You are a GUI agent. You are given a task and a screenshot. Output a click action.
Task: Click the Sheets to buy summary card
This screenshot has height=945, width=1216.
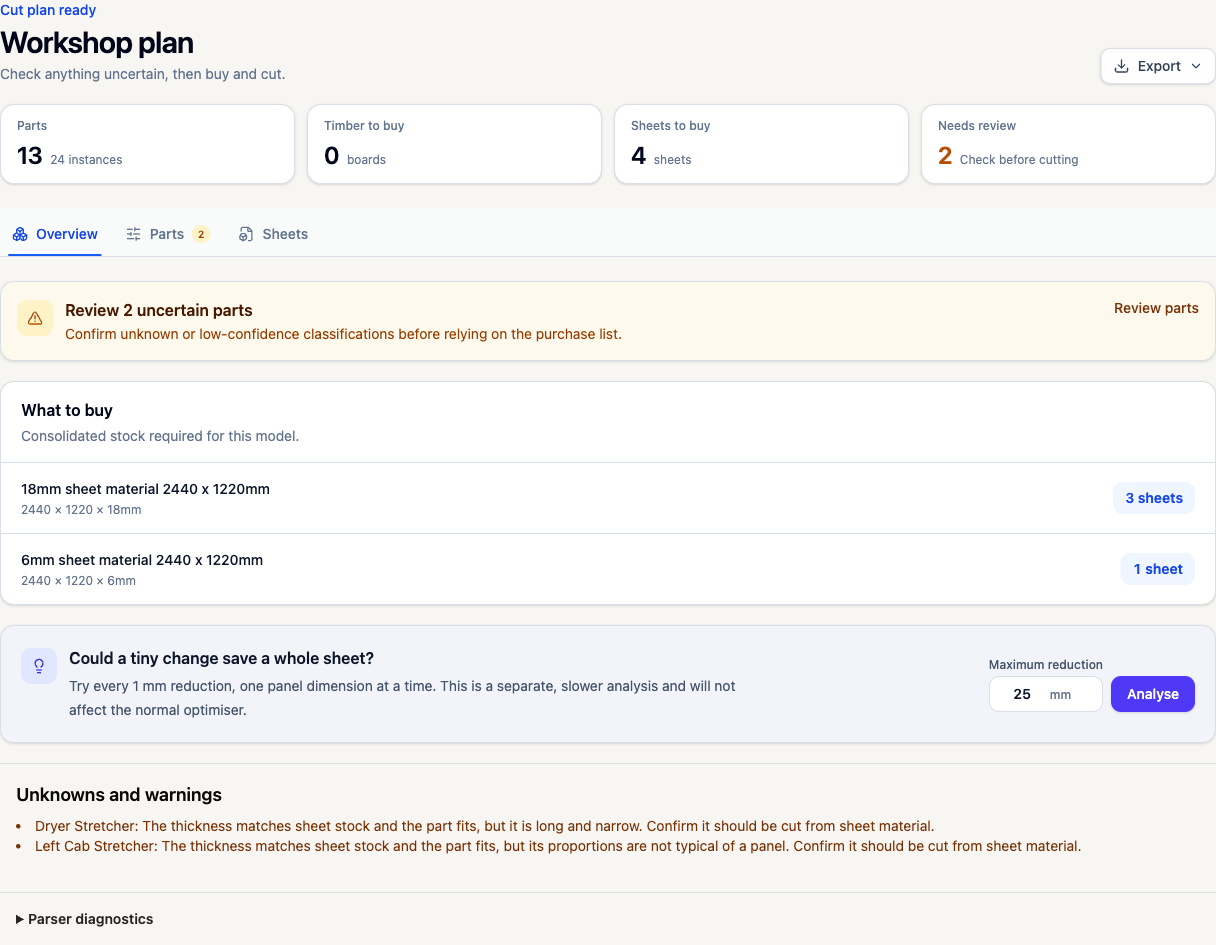(761, 144)
